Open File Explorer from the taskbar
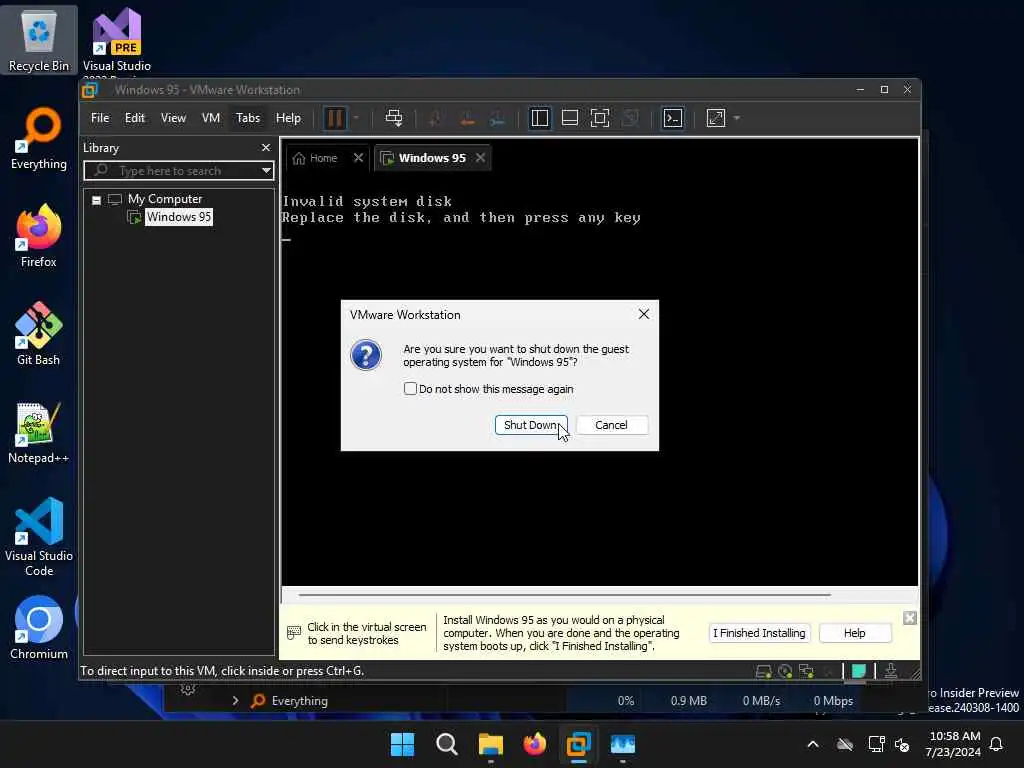Image resolution: width=1024 pixels, height=768 pixels. click(490, 744)
